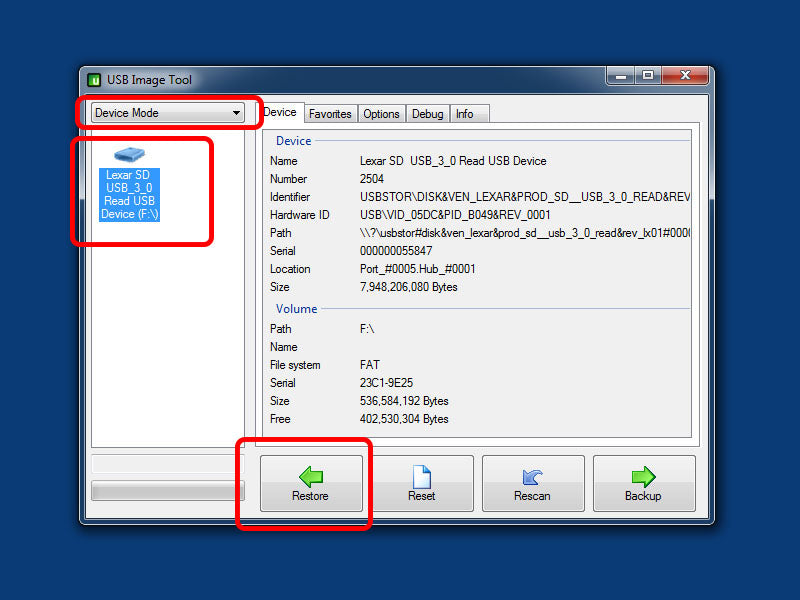Image resolution: width=800 pixels, height=600 pixels.
Task: Click the progress bar under the device list
Action: [x=168, y=491]
